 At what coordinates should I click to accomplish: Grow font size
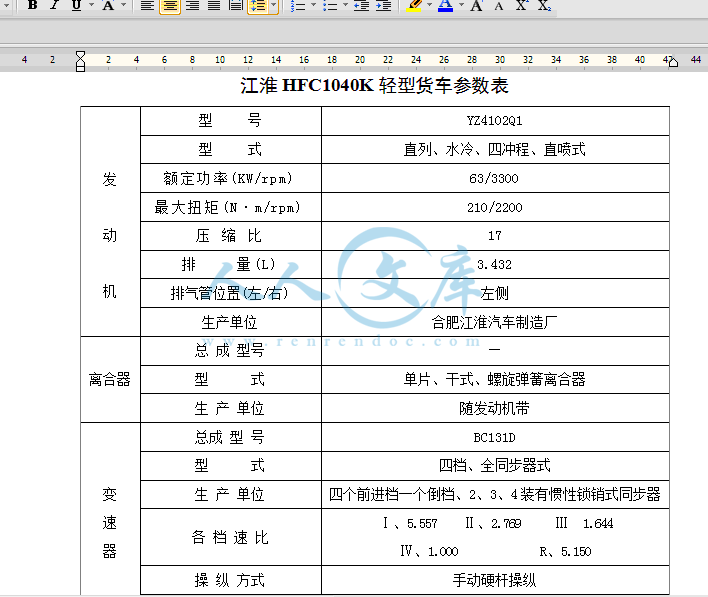tap(477, 5)
